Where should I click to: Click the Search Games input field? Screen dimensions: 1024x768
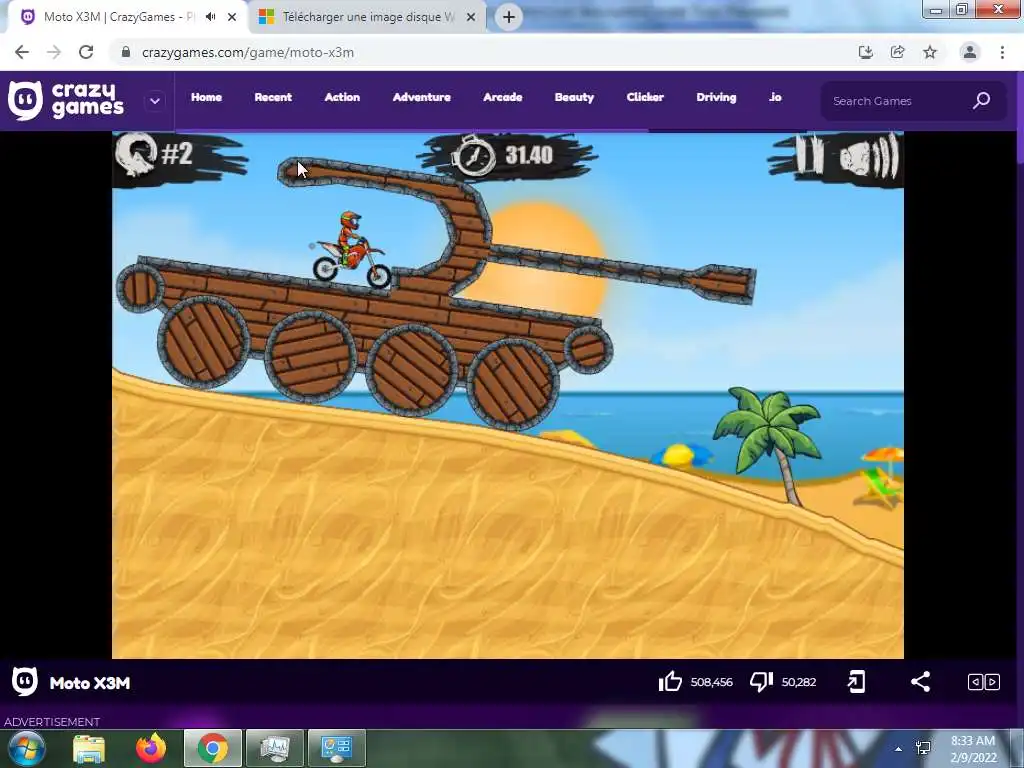[x=898, y=101]
